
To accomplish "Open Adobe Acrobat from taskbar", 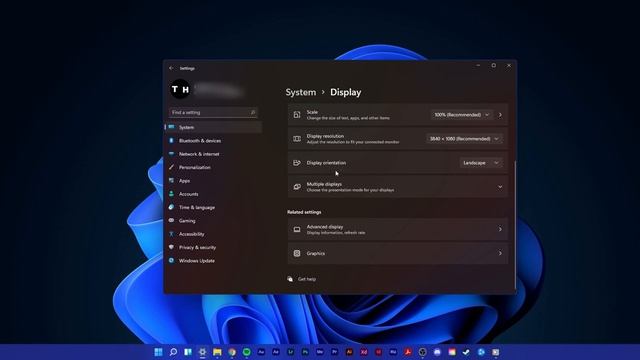I will [408, 352].
